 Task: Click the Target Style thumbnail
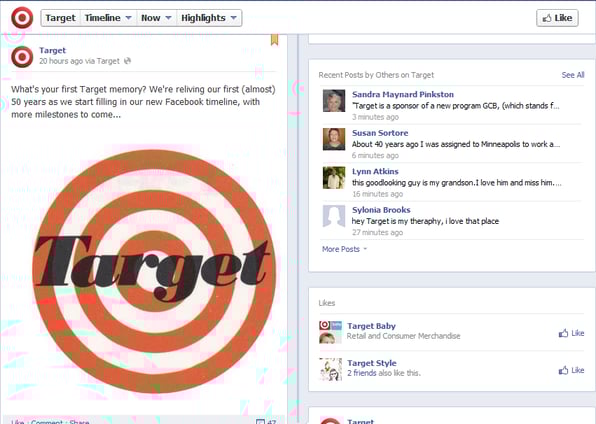pos(330,369)
